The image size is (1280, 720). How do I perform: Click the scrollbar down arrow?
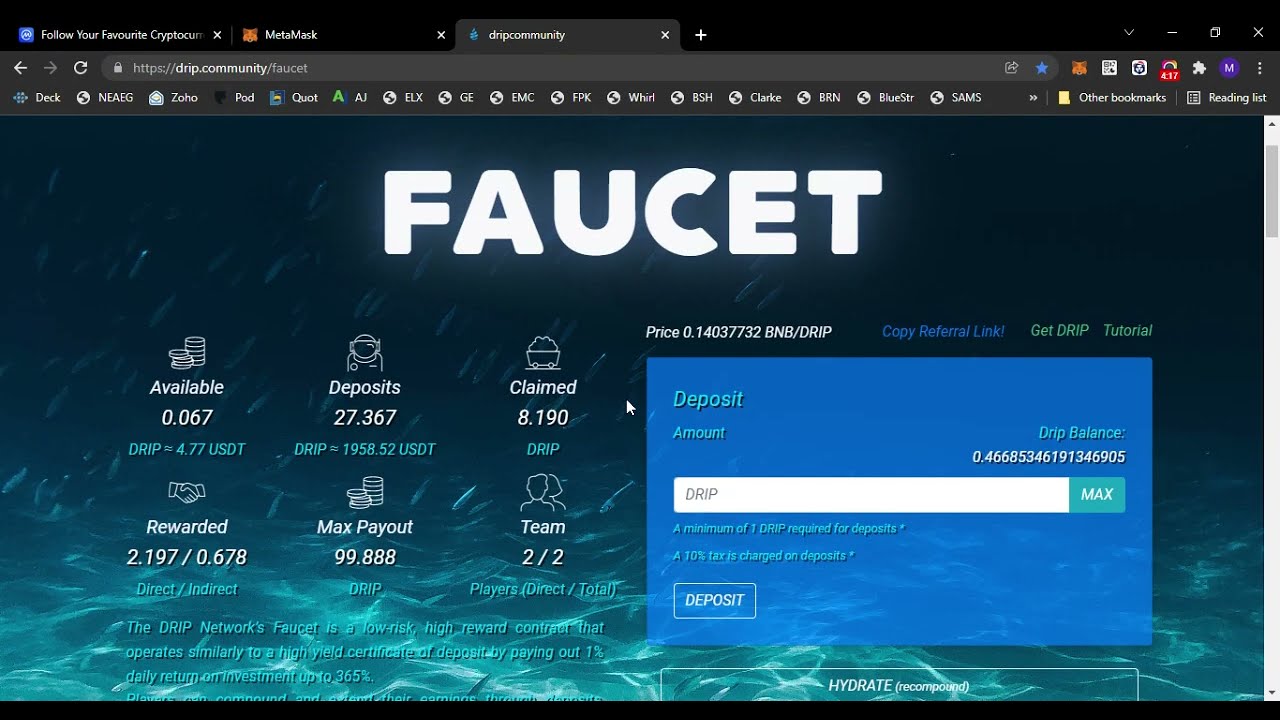tap(1272, 692)
